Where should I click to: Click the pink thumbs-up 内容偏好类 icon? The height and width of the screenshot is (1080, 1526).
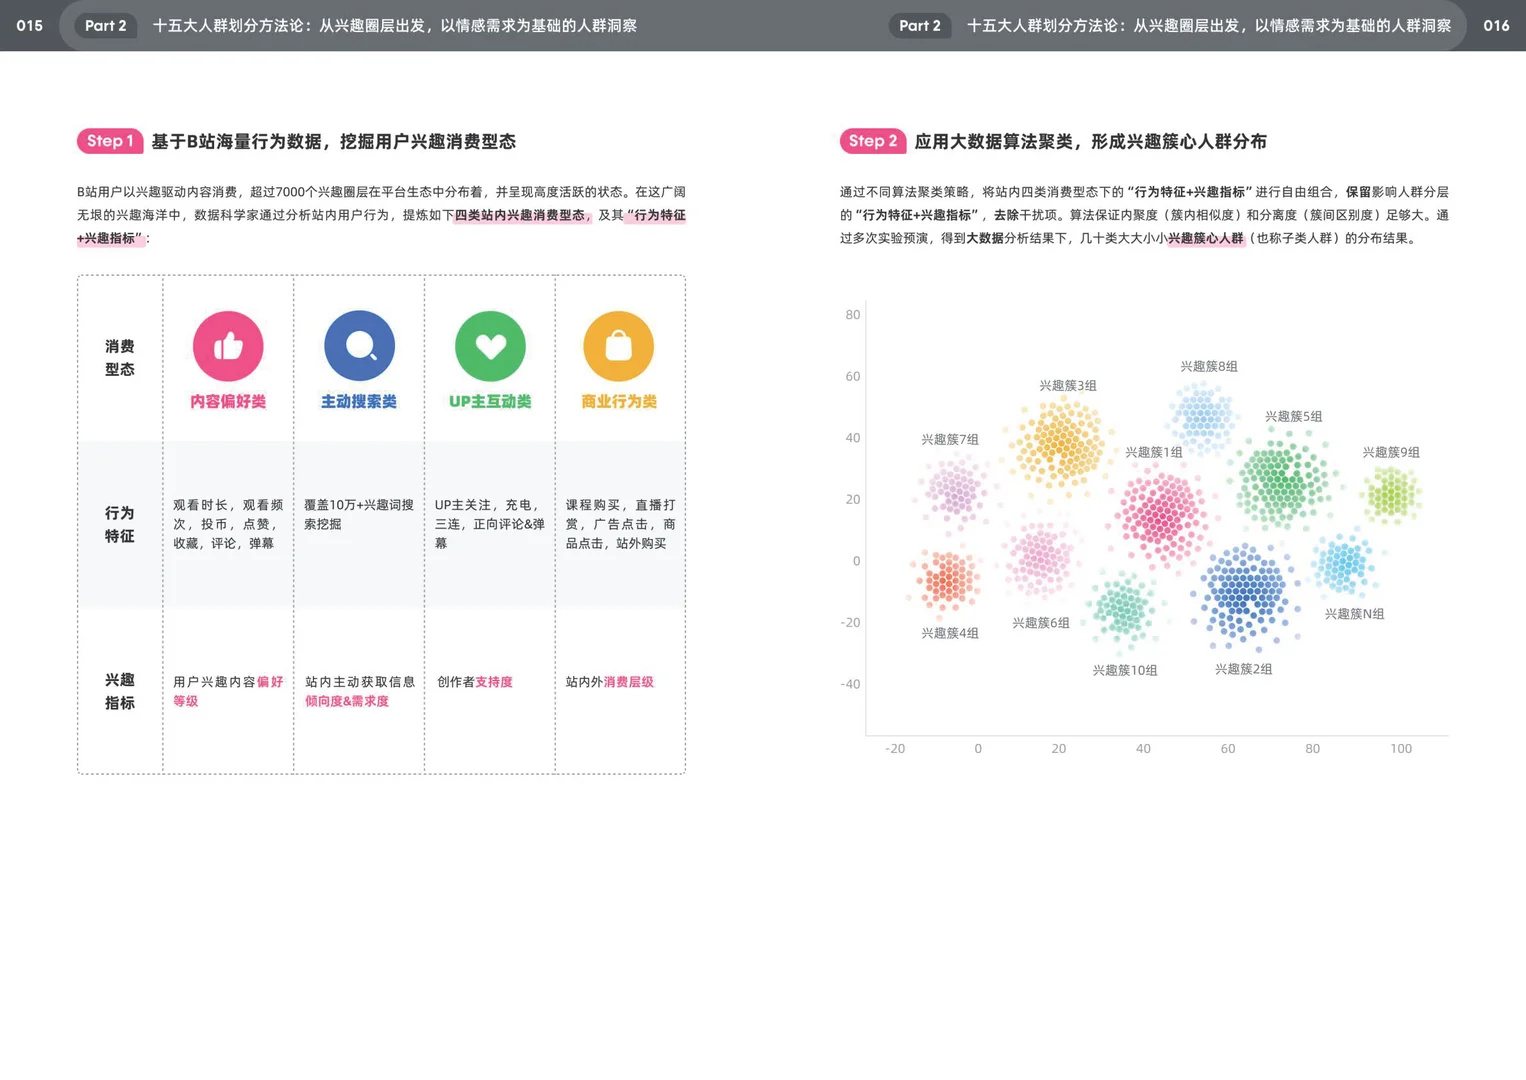[x=228, y=345]
